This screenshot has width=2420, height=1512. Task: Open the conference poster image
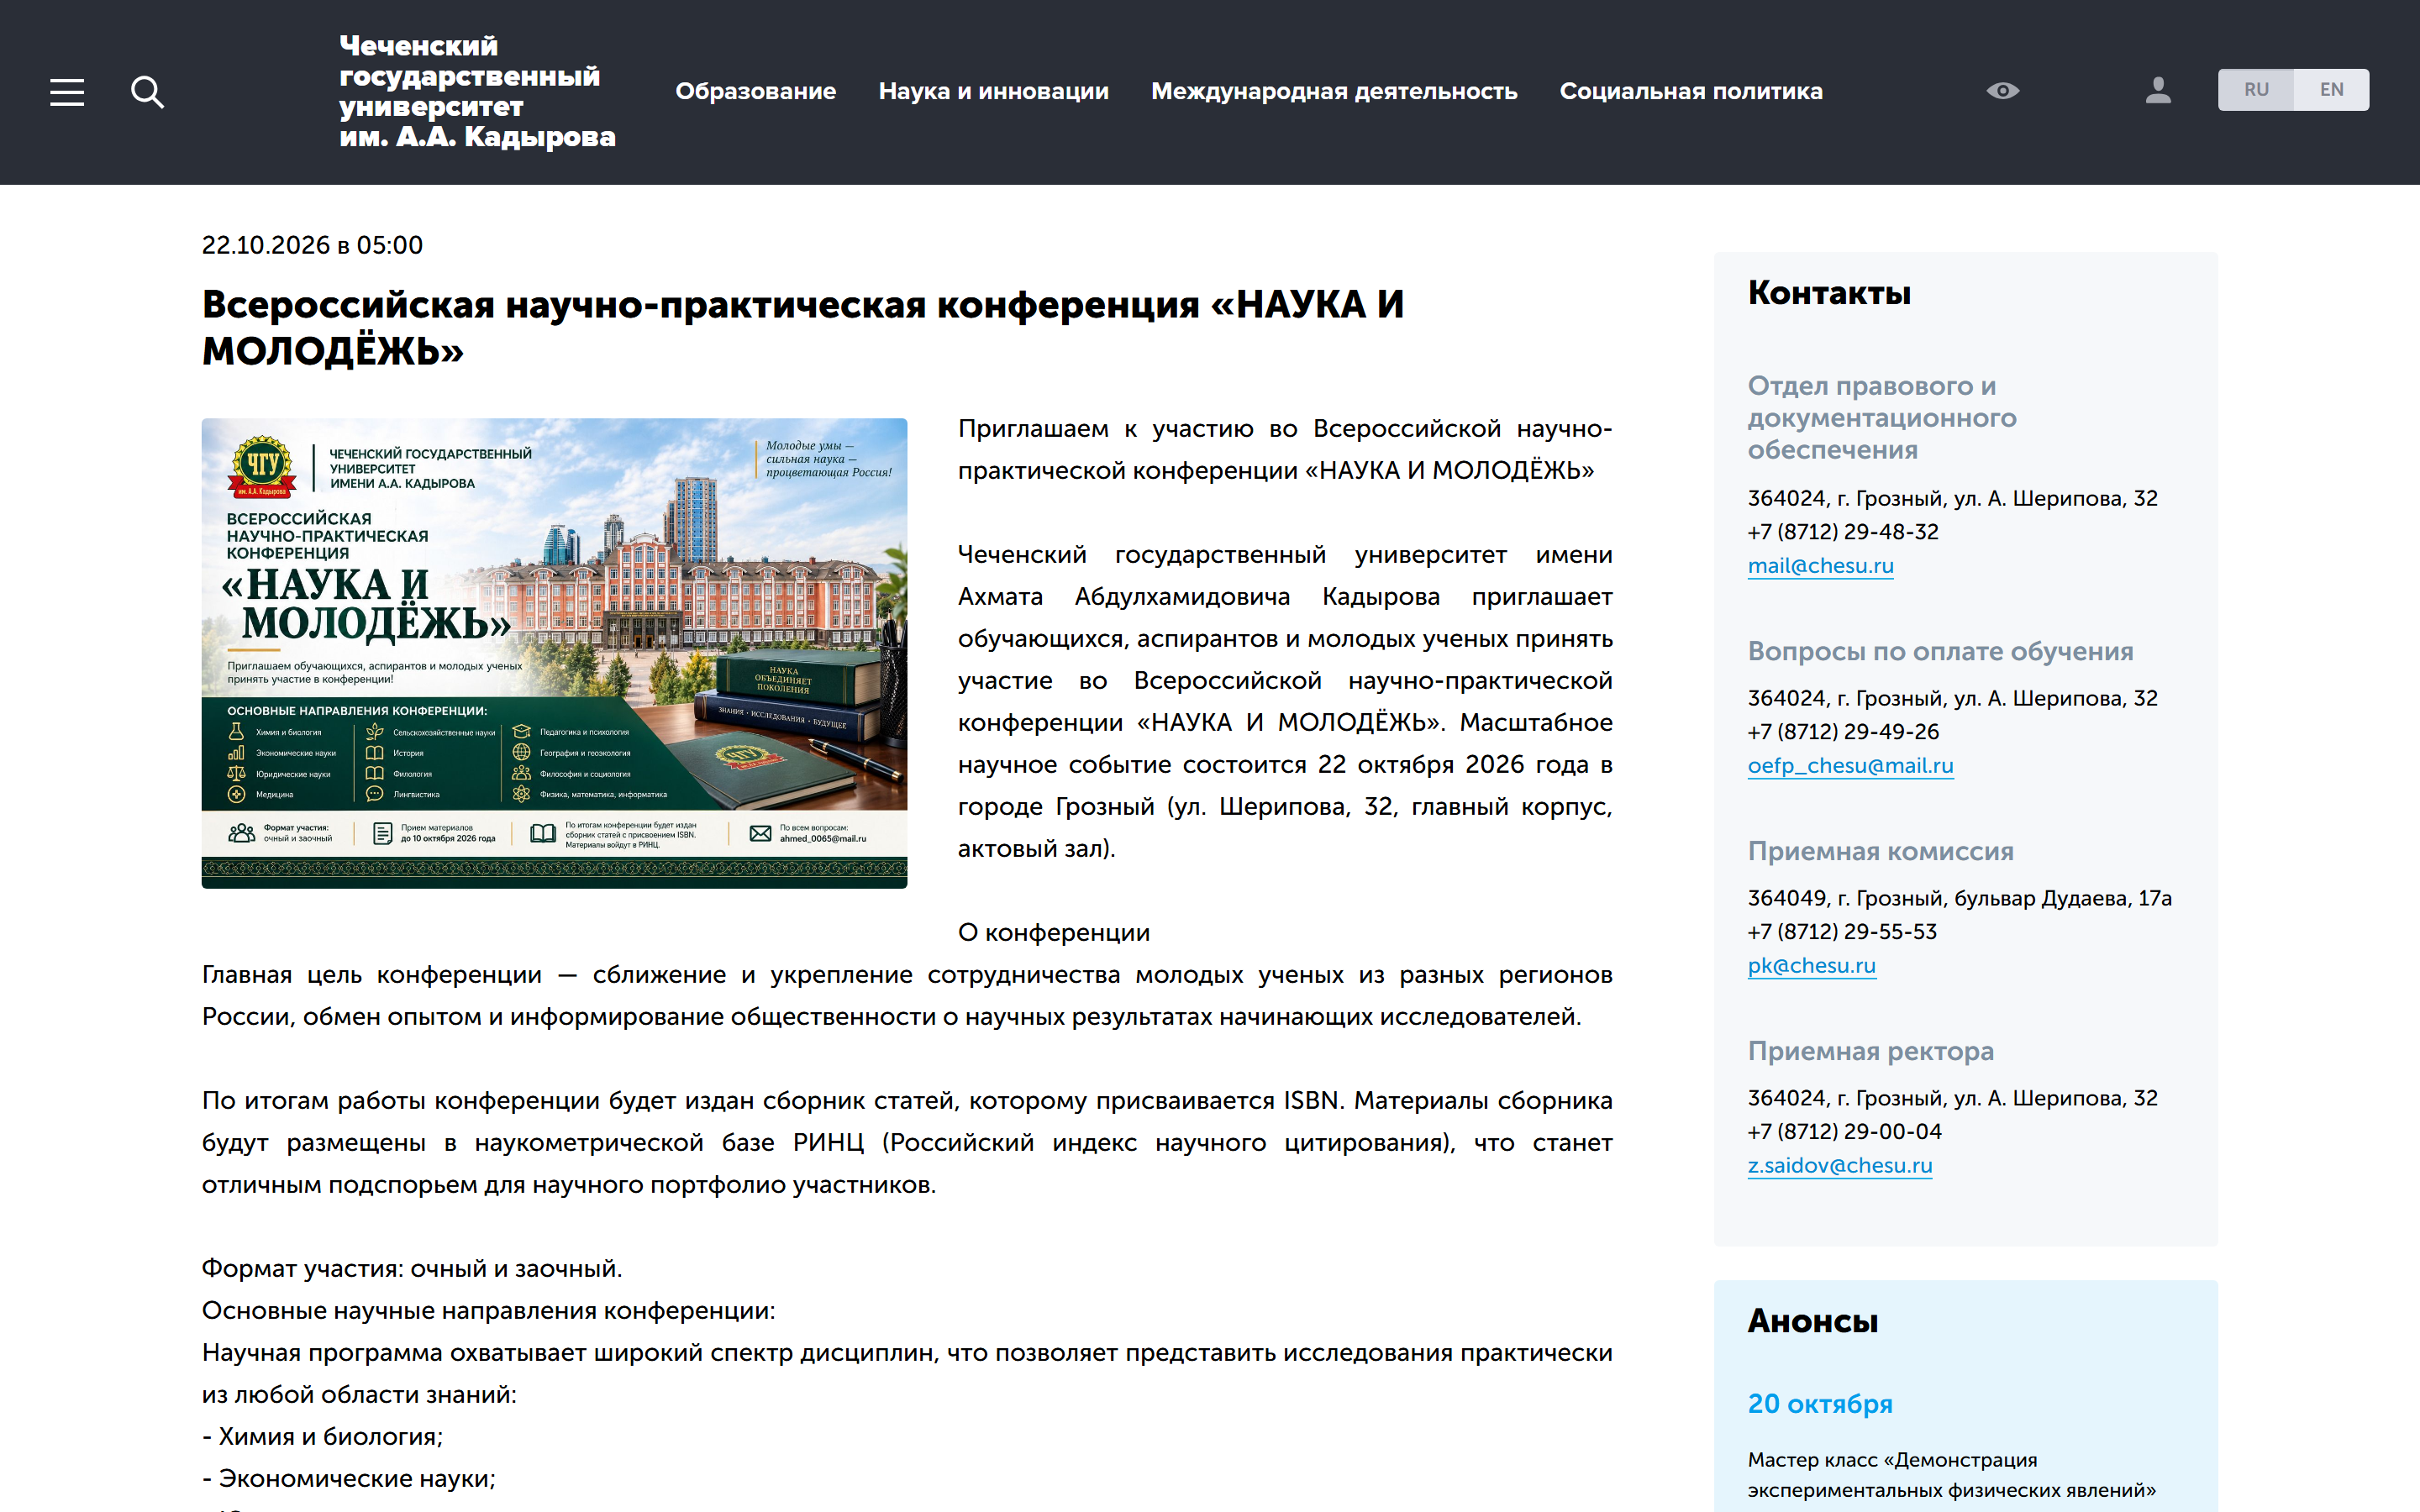pyautogui.click(x=554, y=653)
